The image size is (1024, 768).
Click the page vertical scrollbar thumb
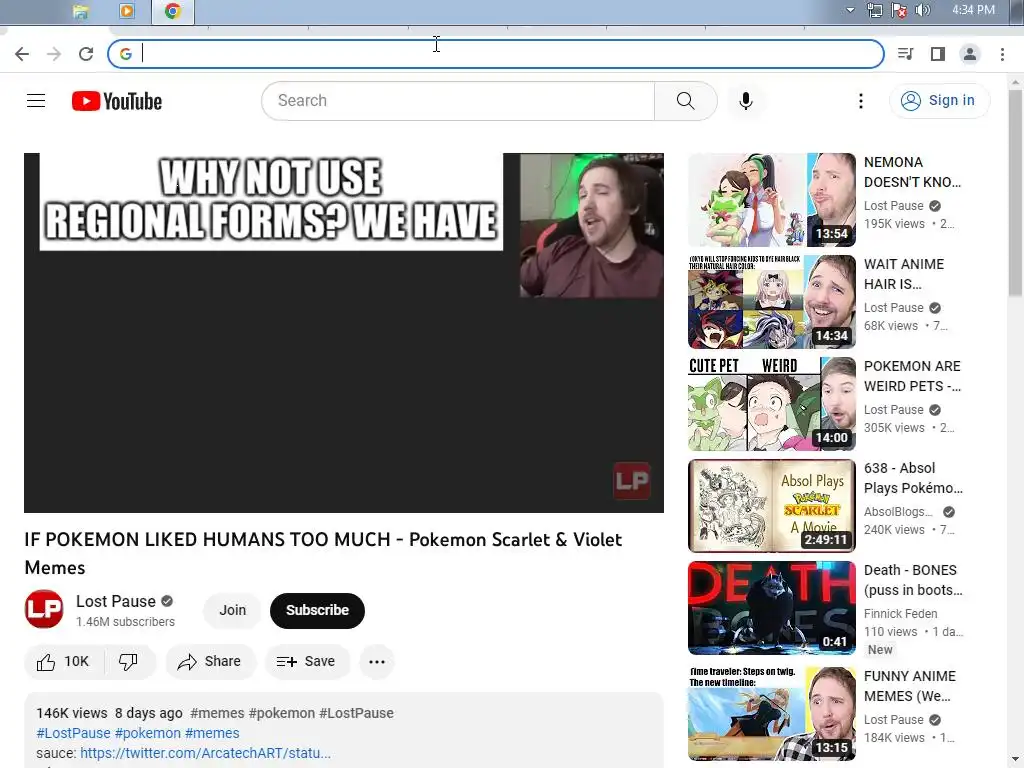pos(1015,192)
